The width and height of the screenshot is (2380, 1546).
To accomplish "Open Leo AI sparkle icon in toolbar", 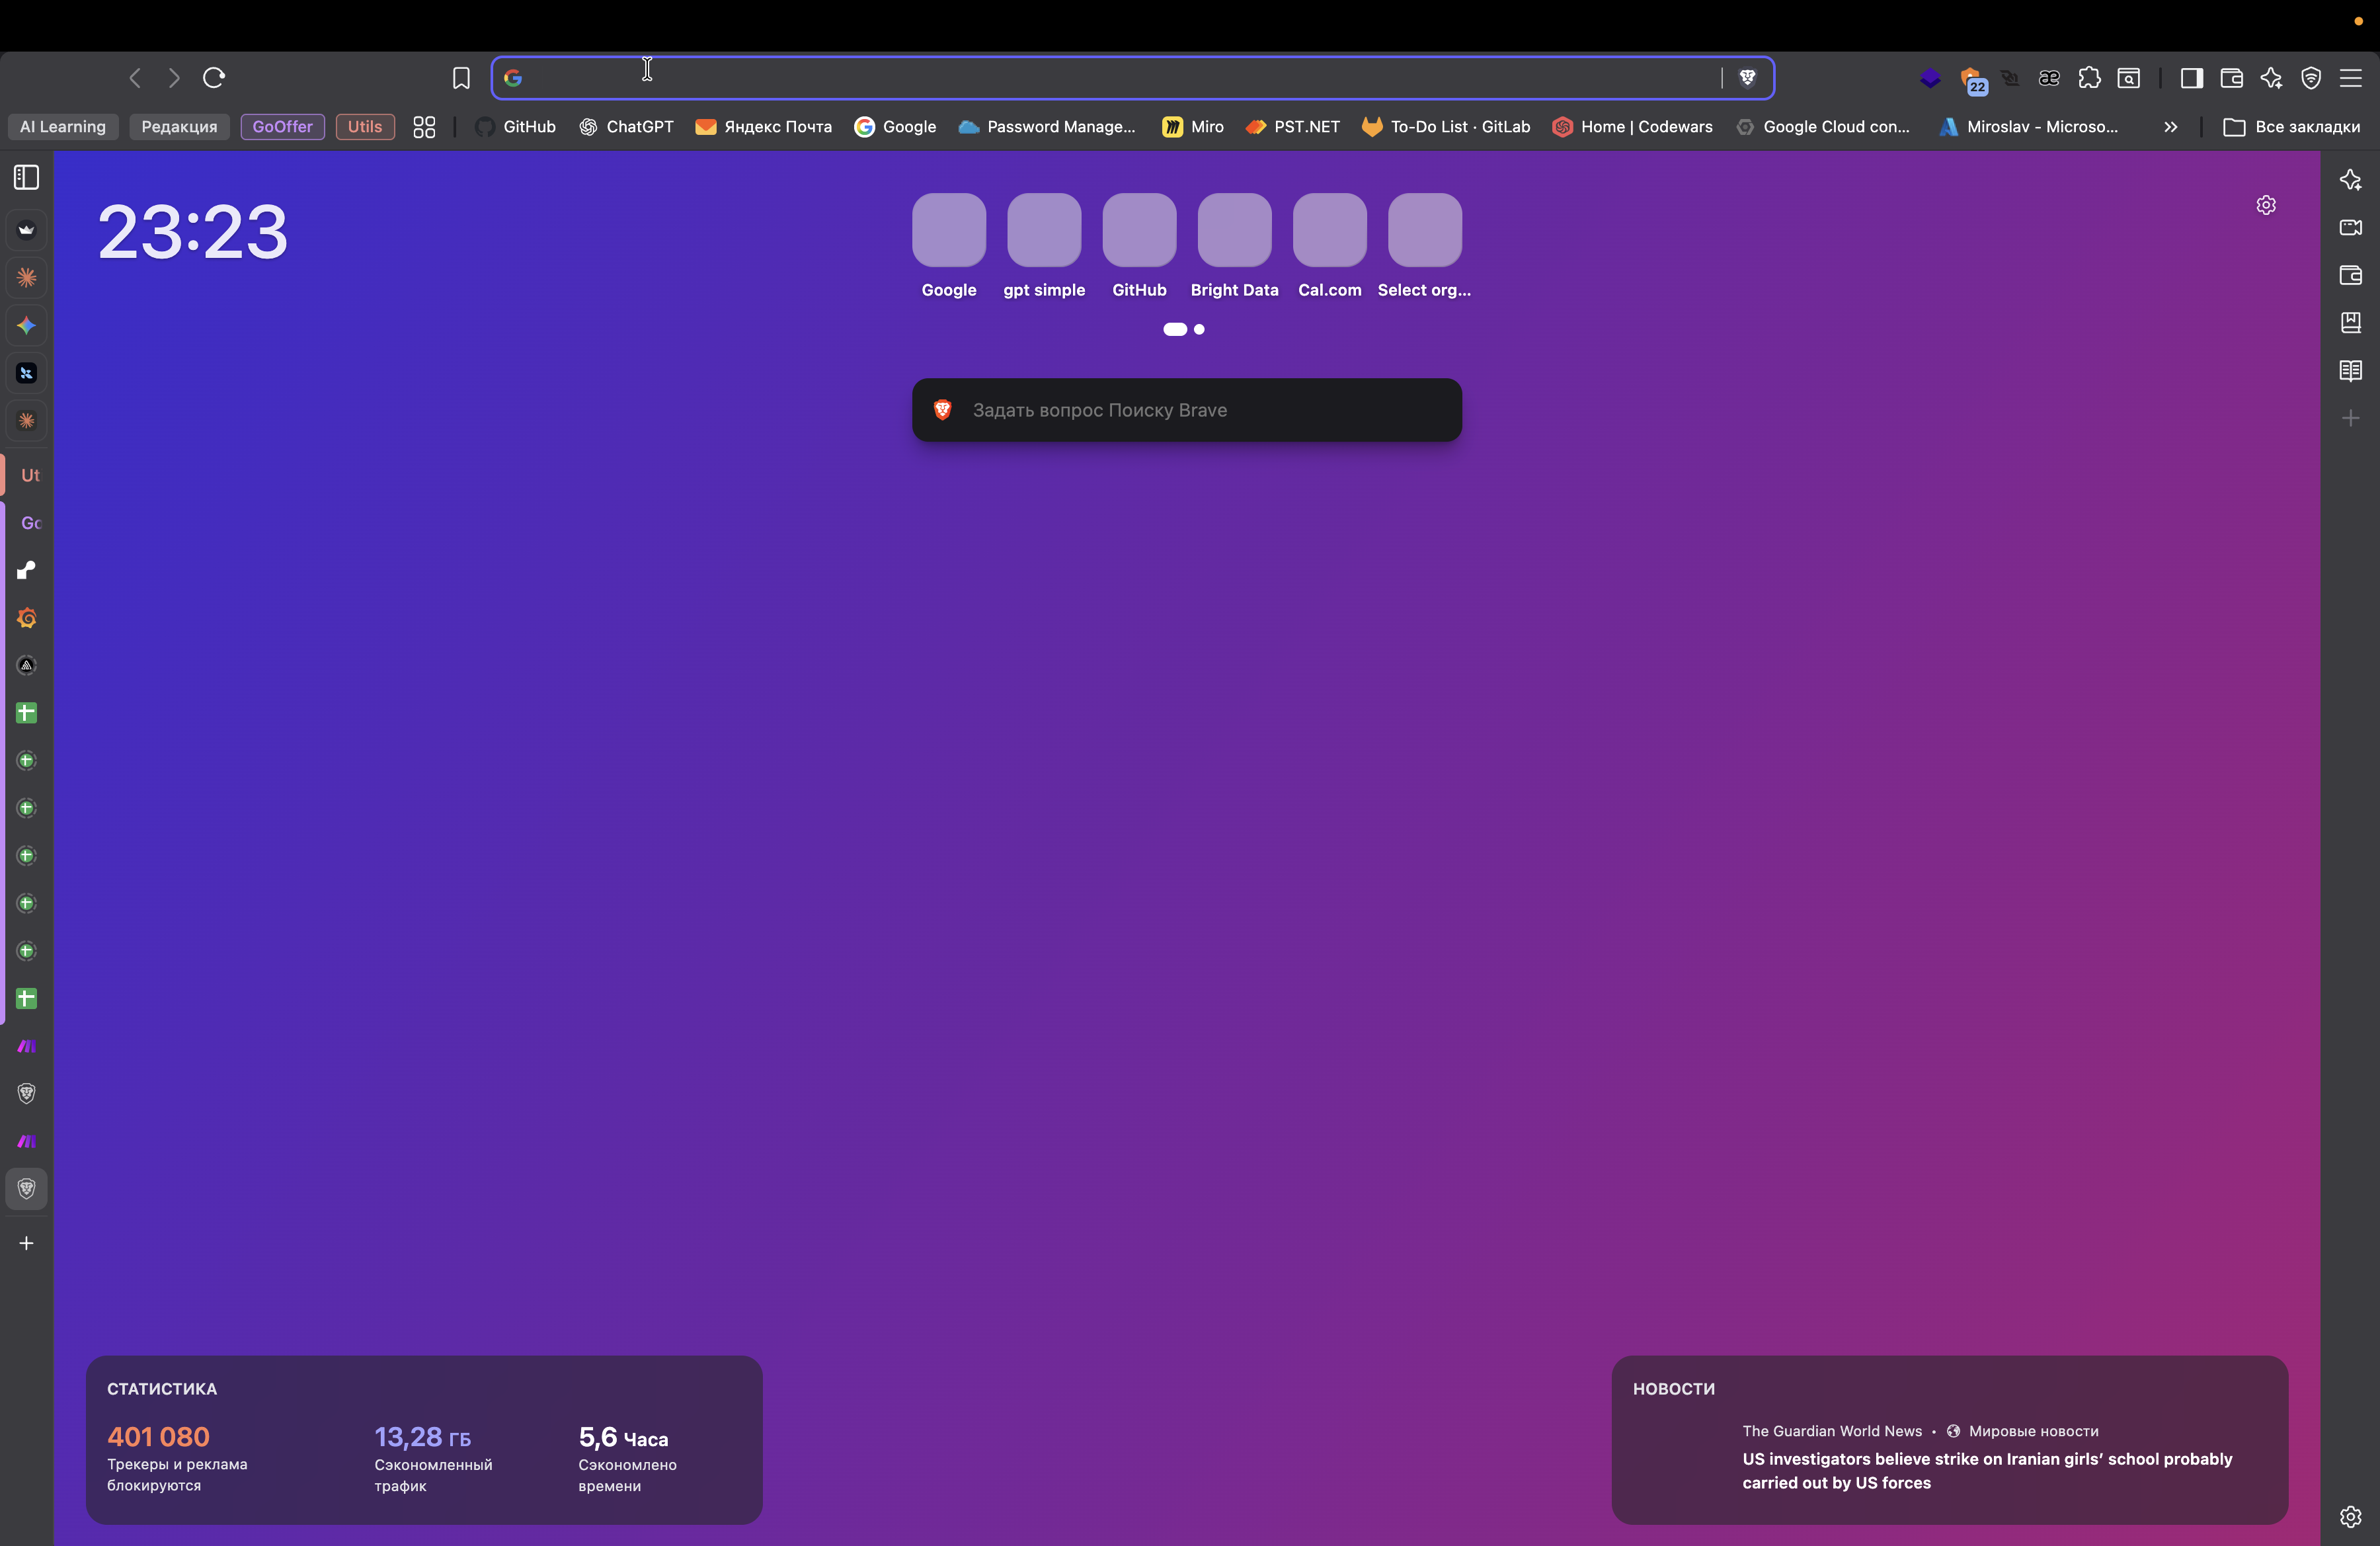I will (2271, 78).
